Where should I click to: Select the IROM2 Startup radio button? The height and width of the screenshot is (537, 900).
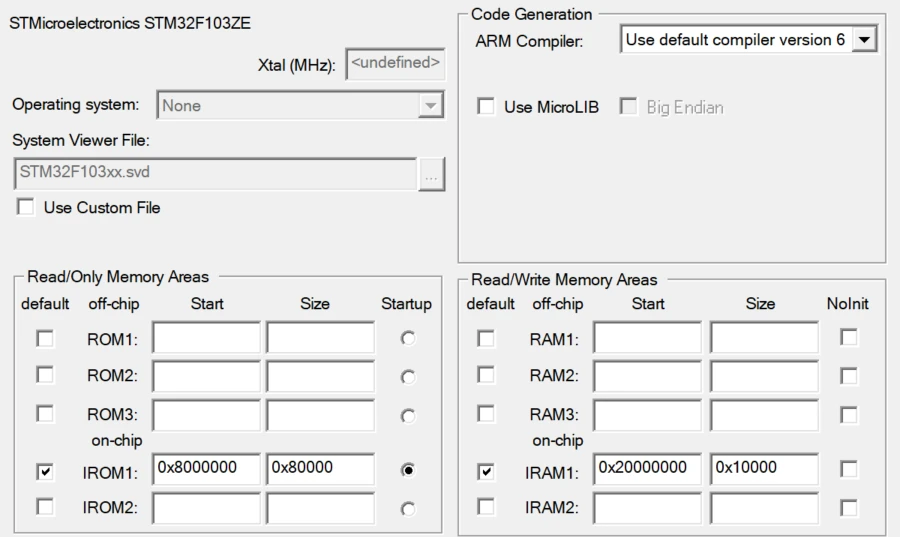(408, 509)
